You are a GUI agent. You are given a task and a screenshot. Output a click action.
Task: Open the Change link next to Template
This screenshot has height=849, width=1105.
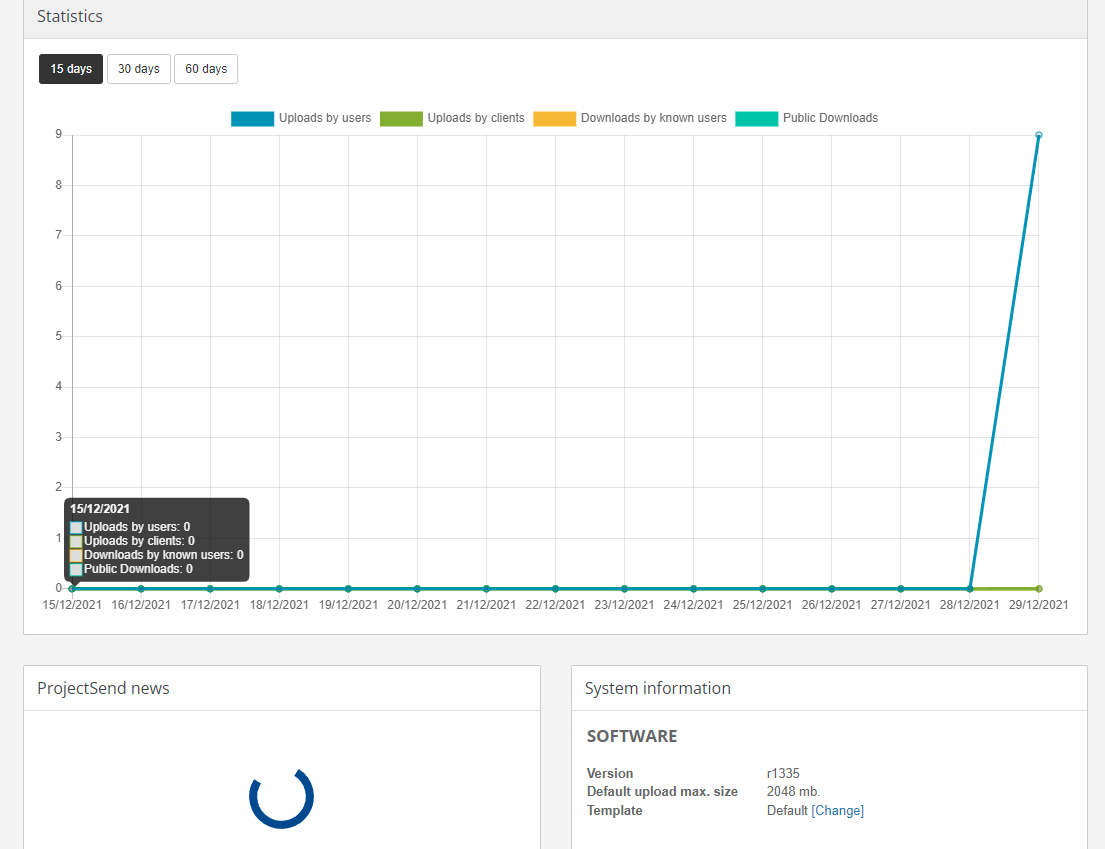838,810
